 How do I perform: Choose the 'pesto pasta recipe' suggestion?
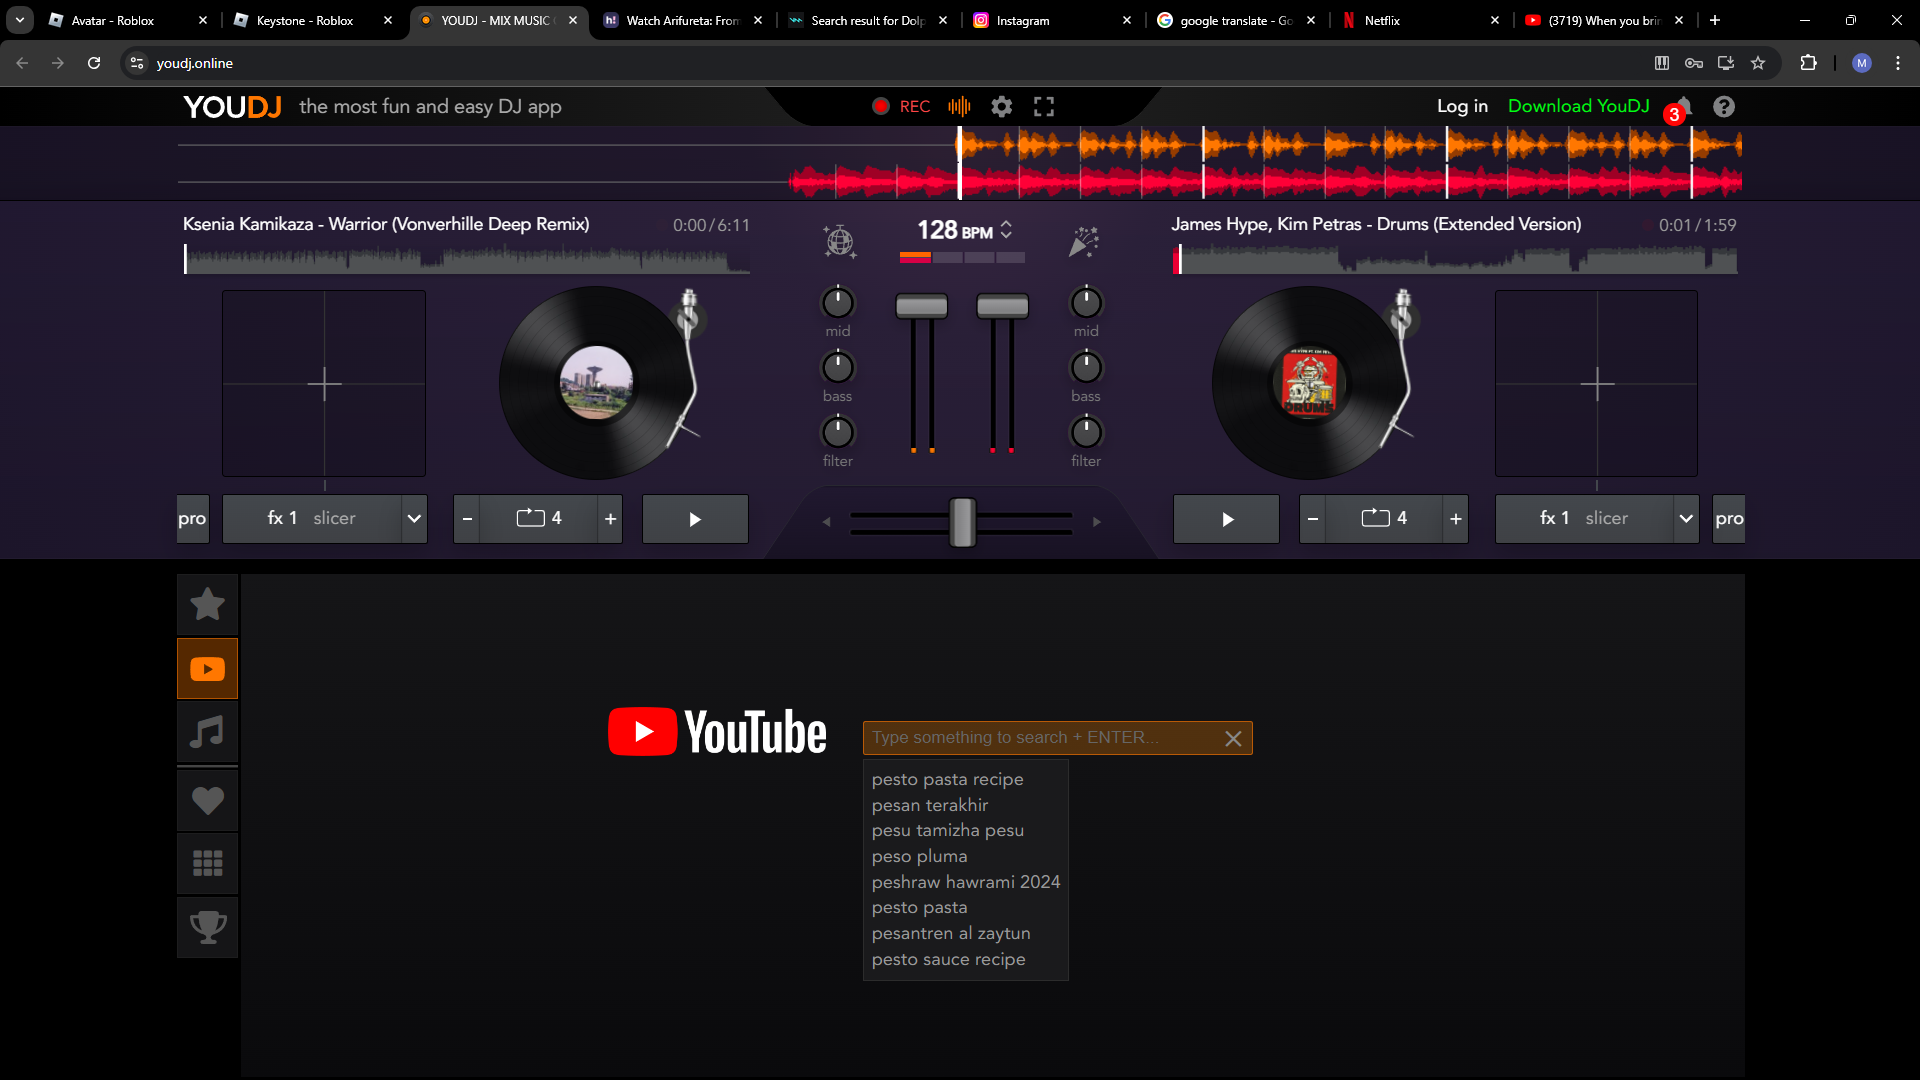point(947,779)
